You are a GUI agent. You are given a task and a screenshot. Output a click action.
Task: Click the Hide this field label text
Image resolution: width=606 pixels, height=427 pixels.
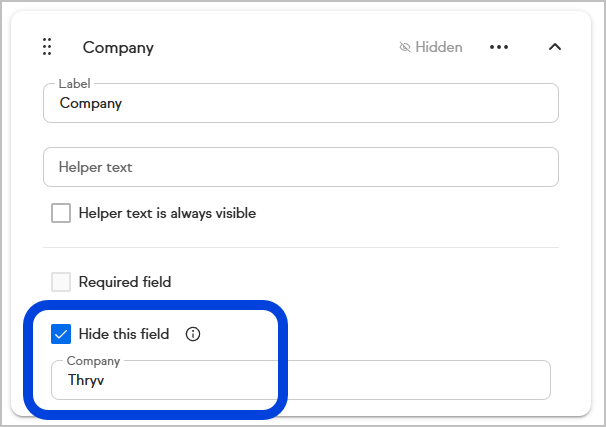124,334
